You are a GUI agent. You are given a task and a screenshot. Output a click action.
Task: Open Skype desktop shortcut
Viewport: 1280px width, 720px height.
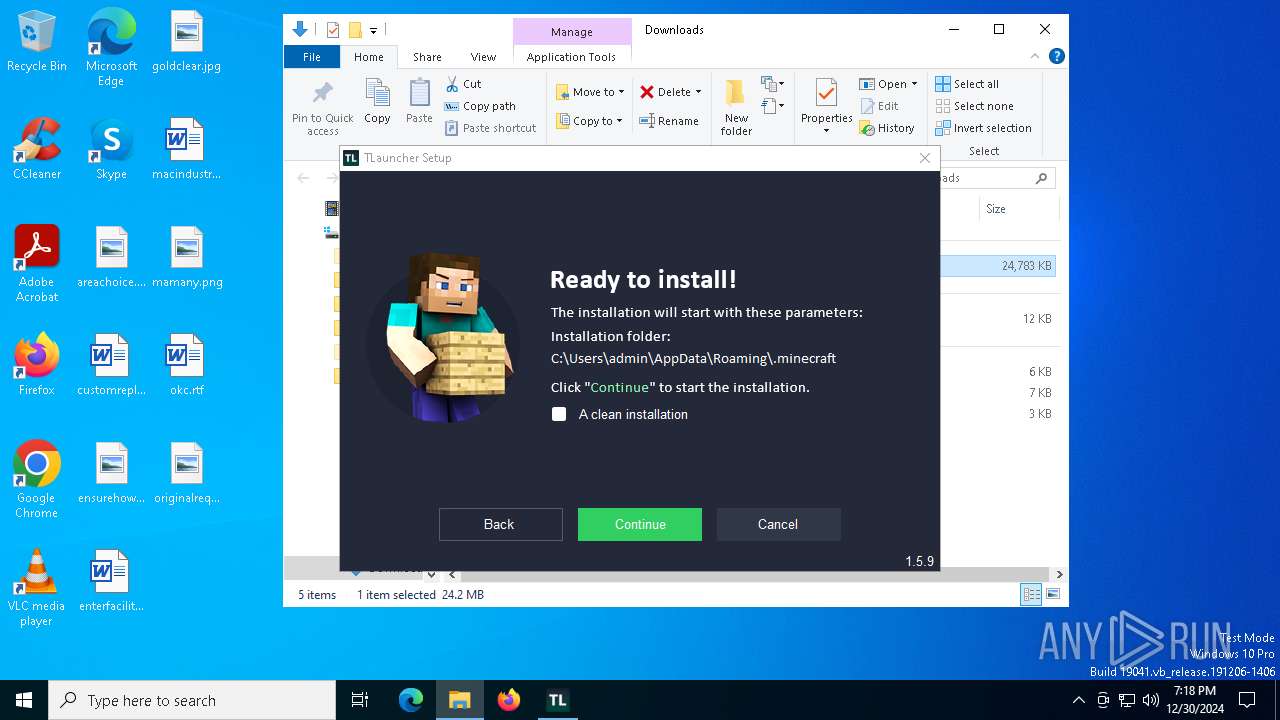point(111,150)
